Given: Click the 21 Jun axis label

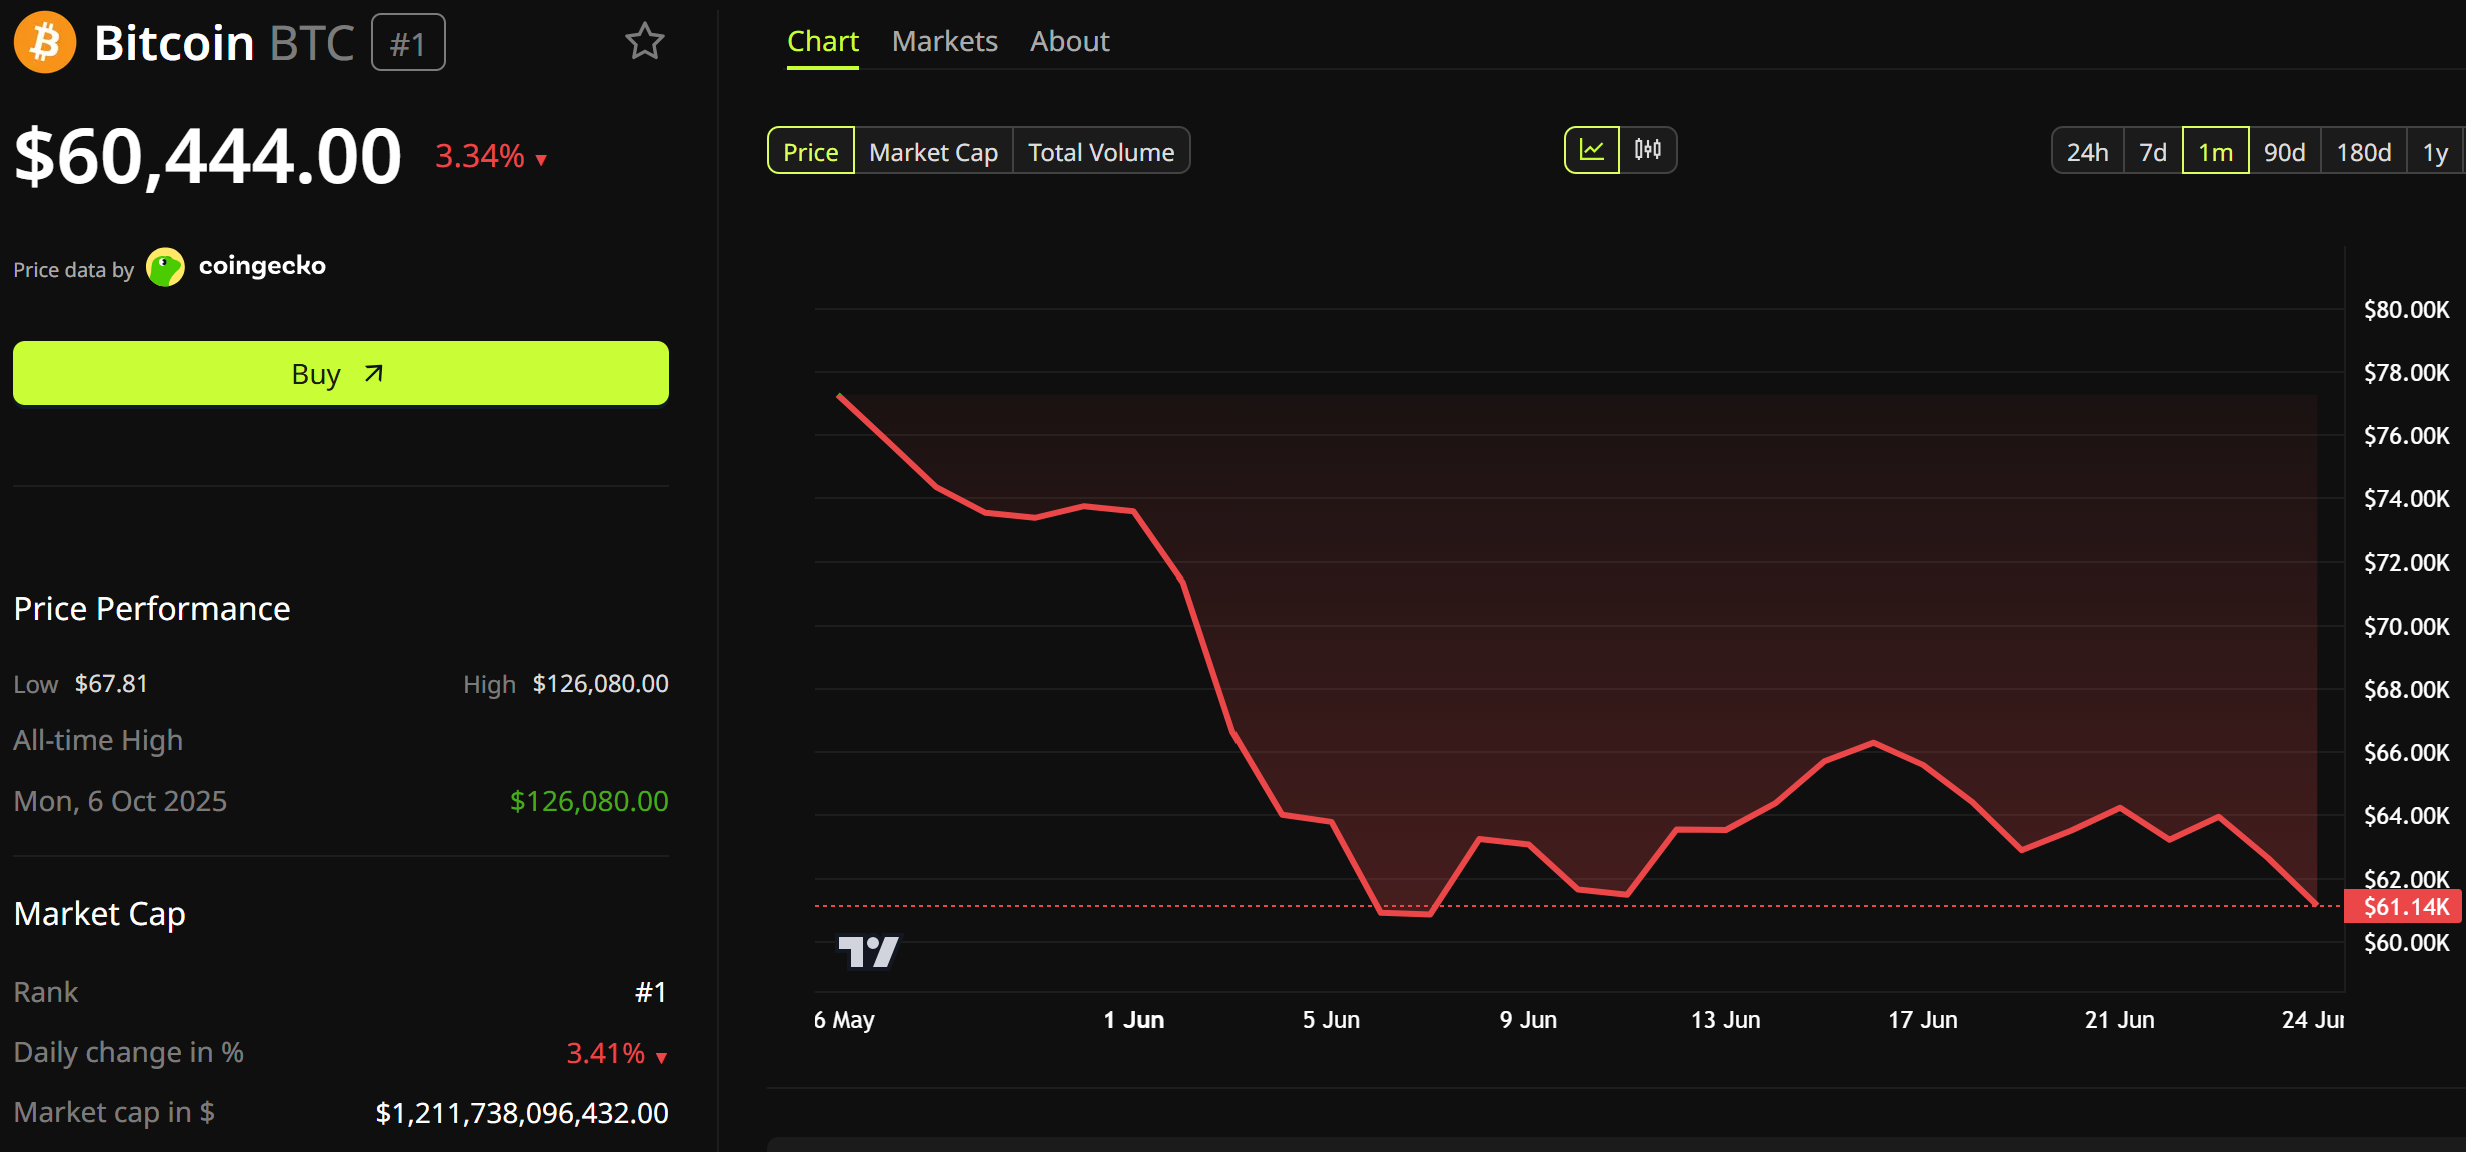Looking at the screenshot, I should click(2120, 1020).
